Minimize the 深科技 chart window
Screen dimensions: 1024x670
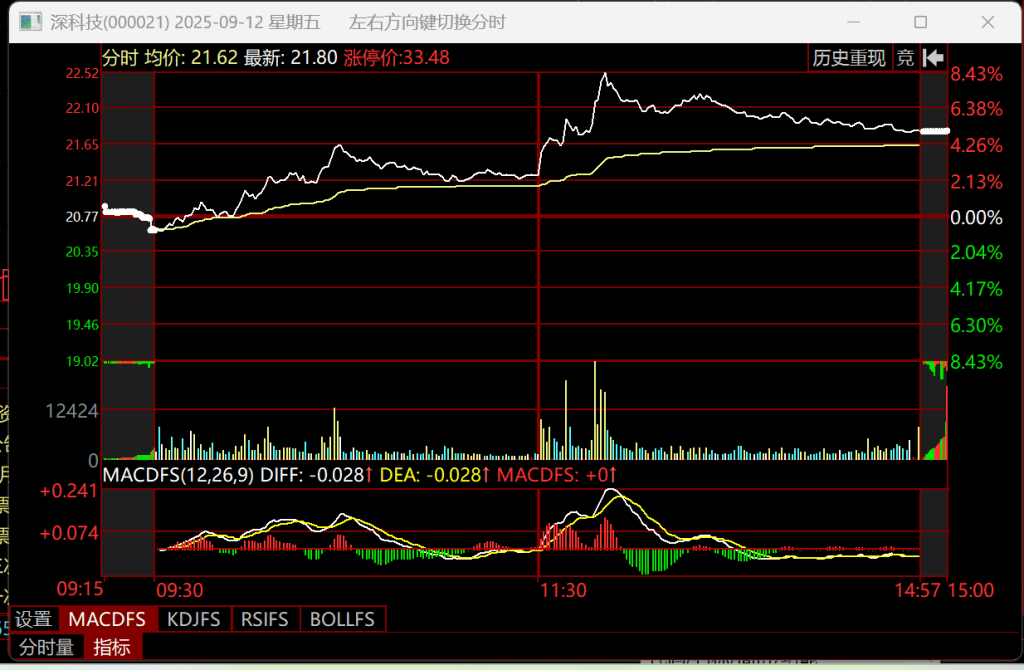tap(853, 22)
